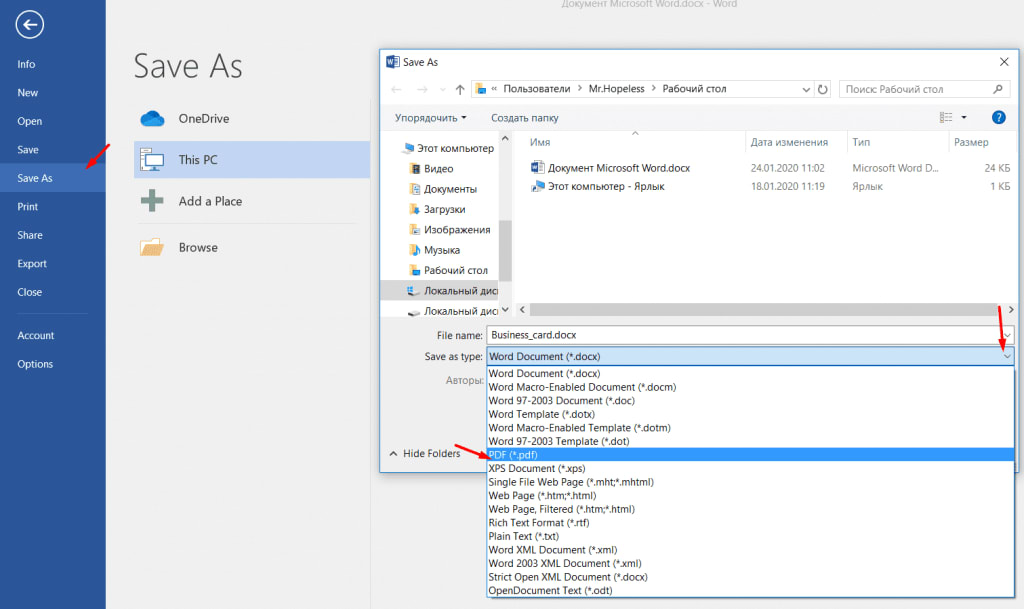Image resolution: width=1024 pixels, height=609 pixels.
Task: Sort by the Имя column header
Action: (540, 142)
